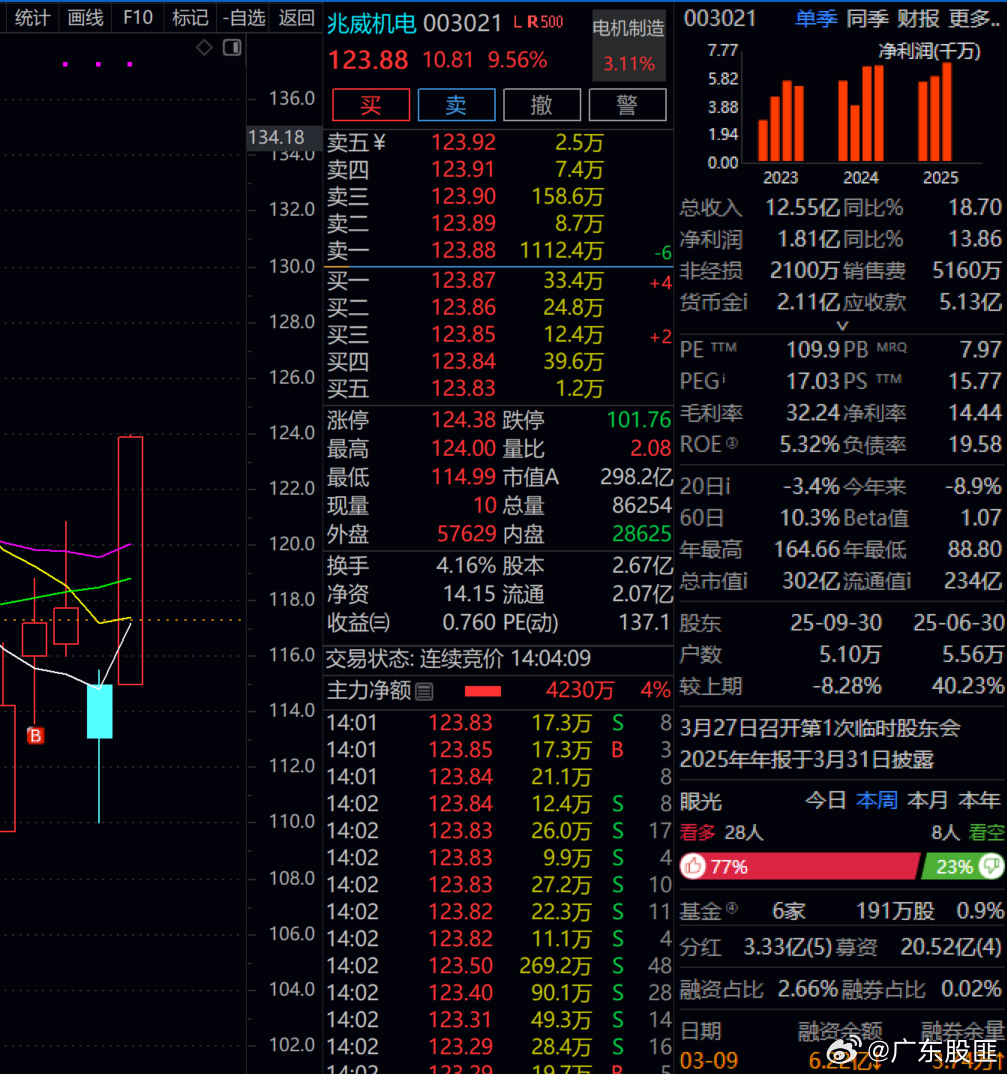Click the 警 alert button
This screenshot has width=1007, height=1074.
tap(627, 105)
